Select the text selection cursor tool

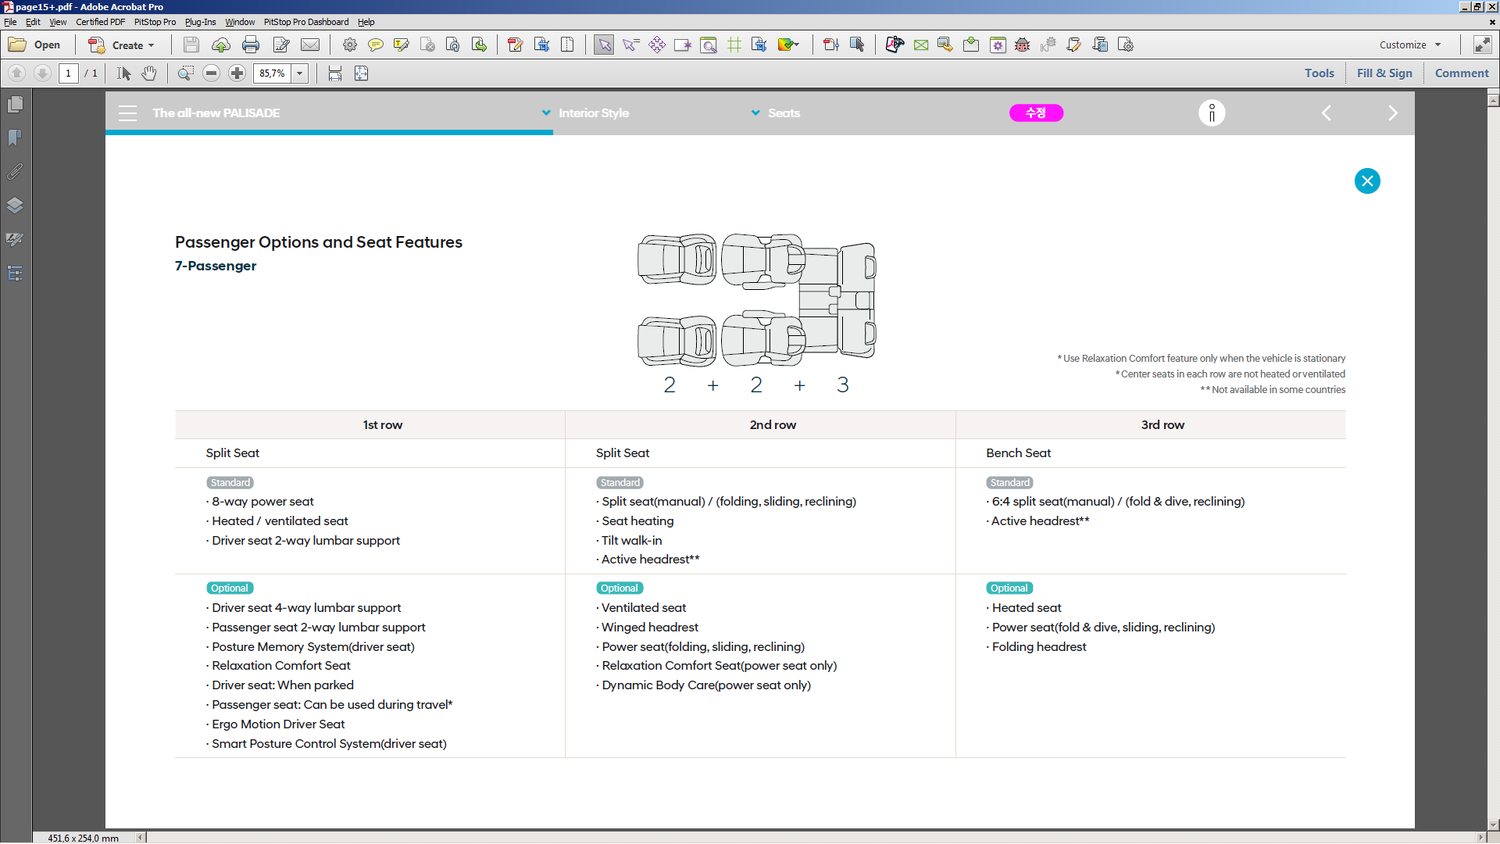(x=124, y=73)
